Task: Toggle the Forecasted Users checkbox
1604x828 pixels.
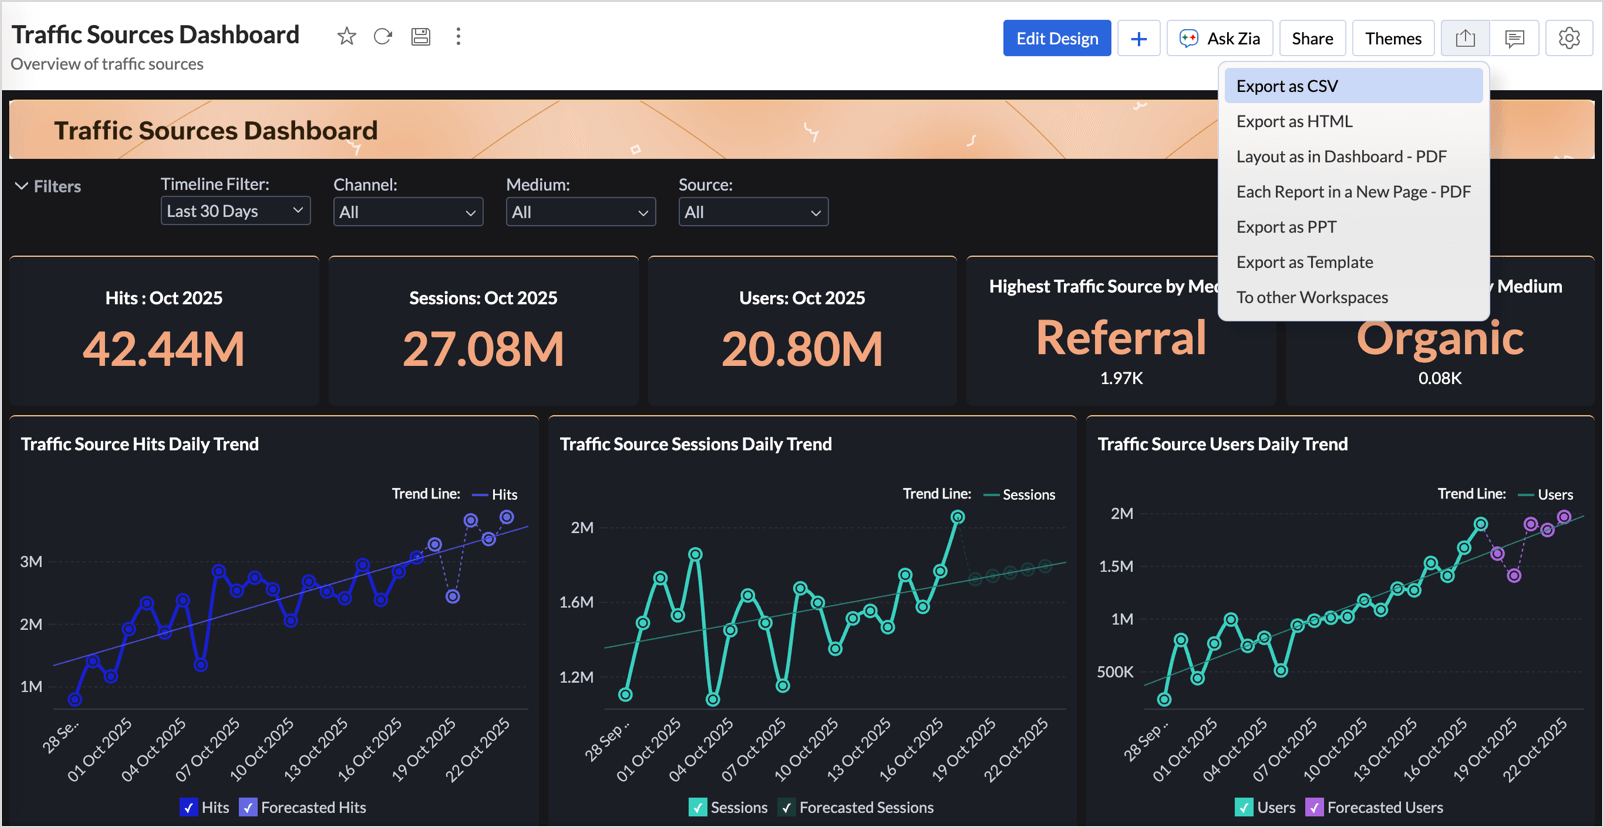Action: point(1314,807)
